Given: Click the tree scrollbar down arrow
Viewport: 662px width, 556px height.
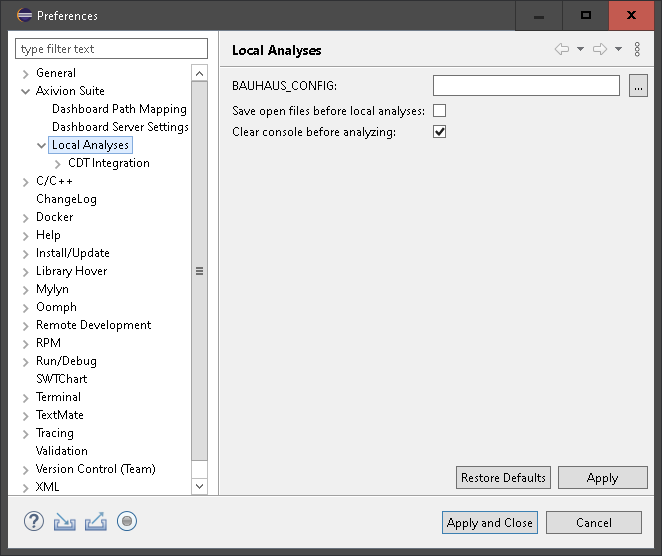Looking at the screenshot, I should (199, 486).
